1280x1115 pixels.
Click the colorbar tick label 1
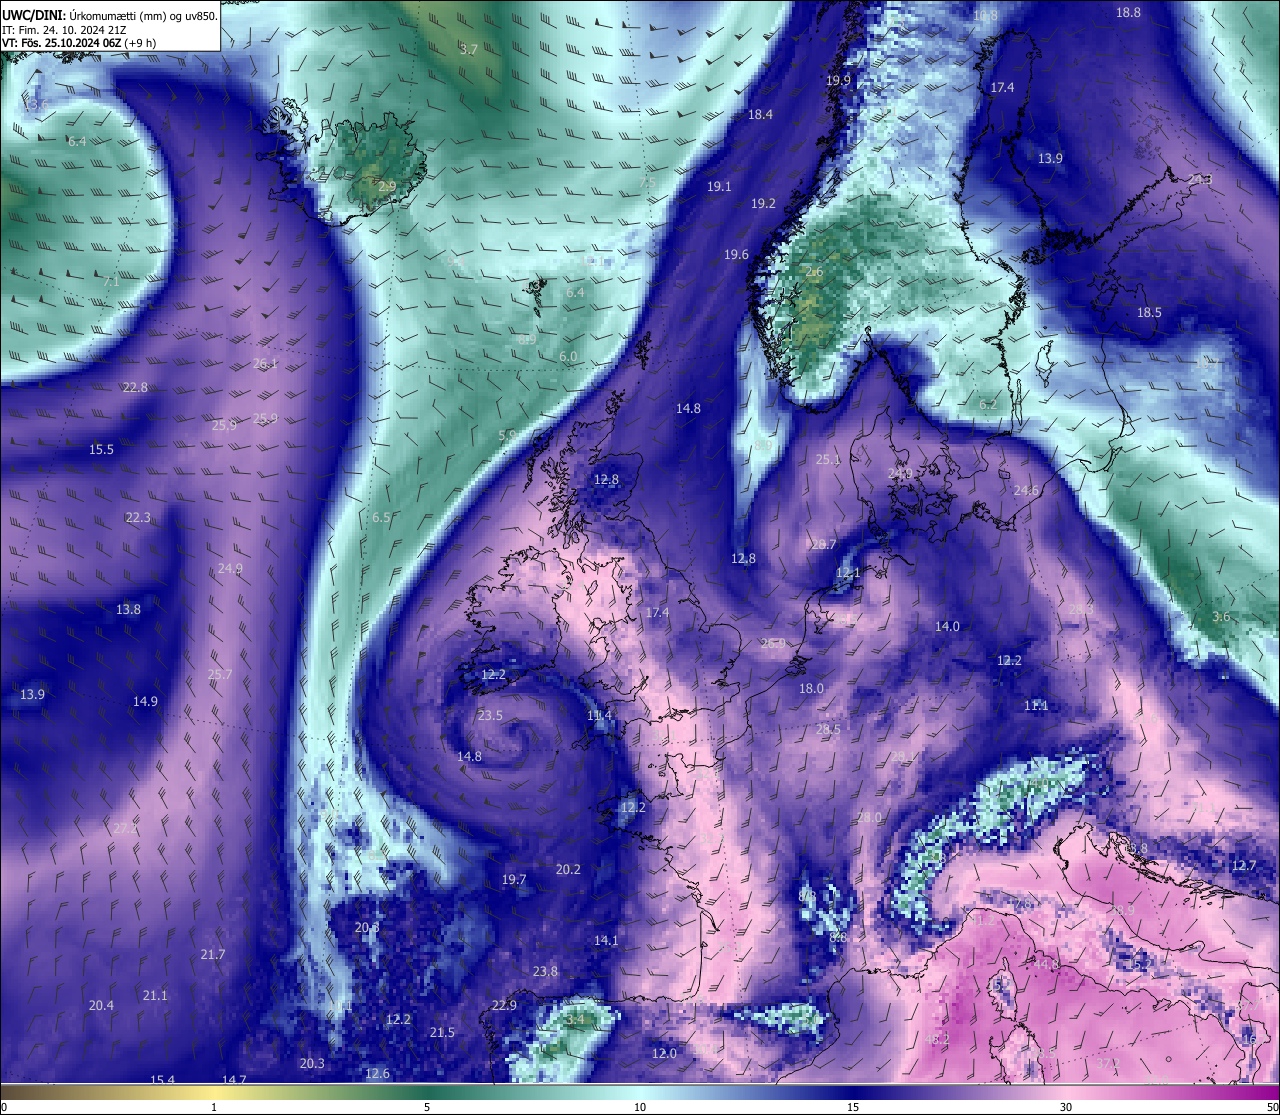pos(214,1107)
